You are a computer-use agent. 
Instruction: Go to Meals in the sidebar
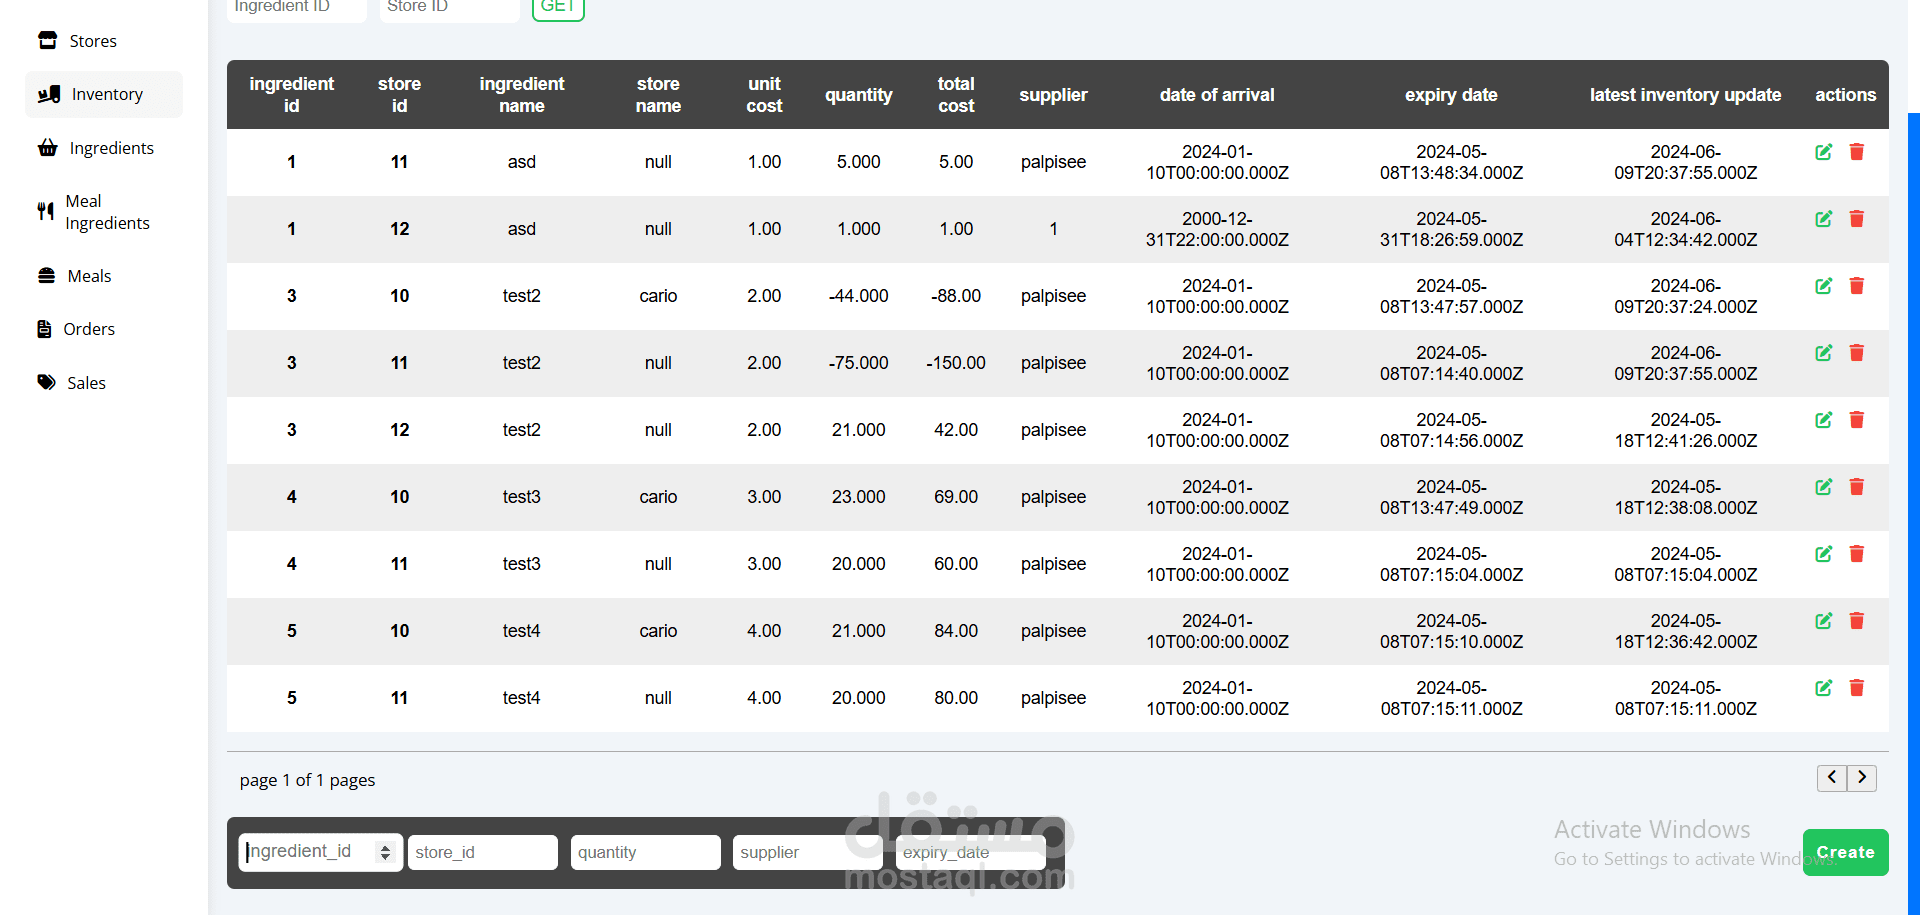[x=104, y=276]
